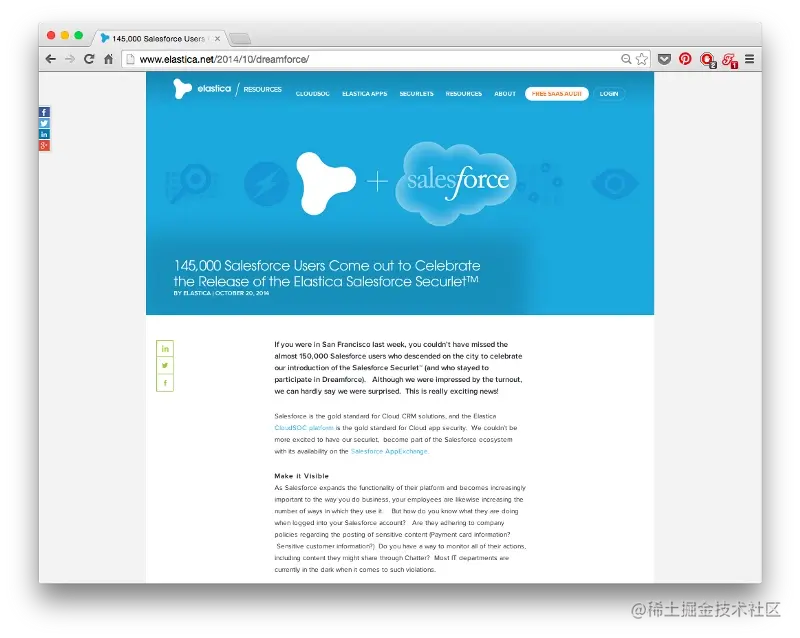The image size is (800, 638).
Task: Open the CloudSOC nav menu item
Action: [312, 94]
